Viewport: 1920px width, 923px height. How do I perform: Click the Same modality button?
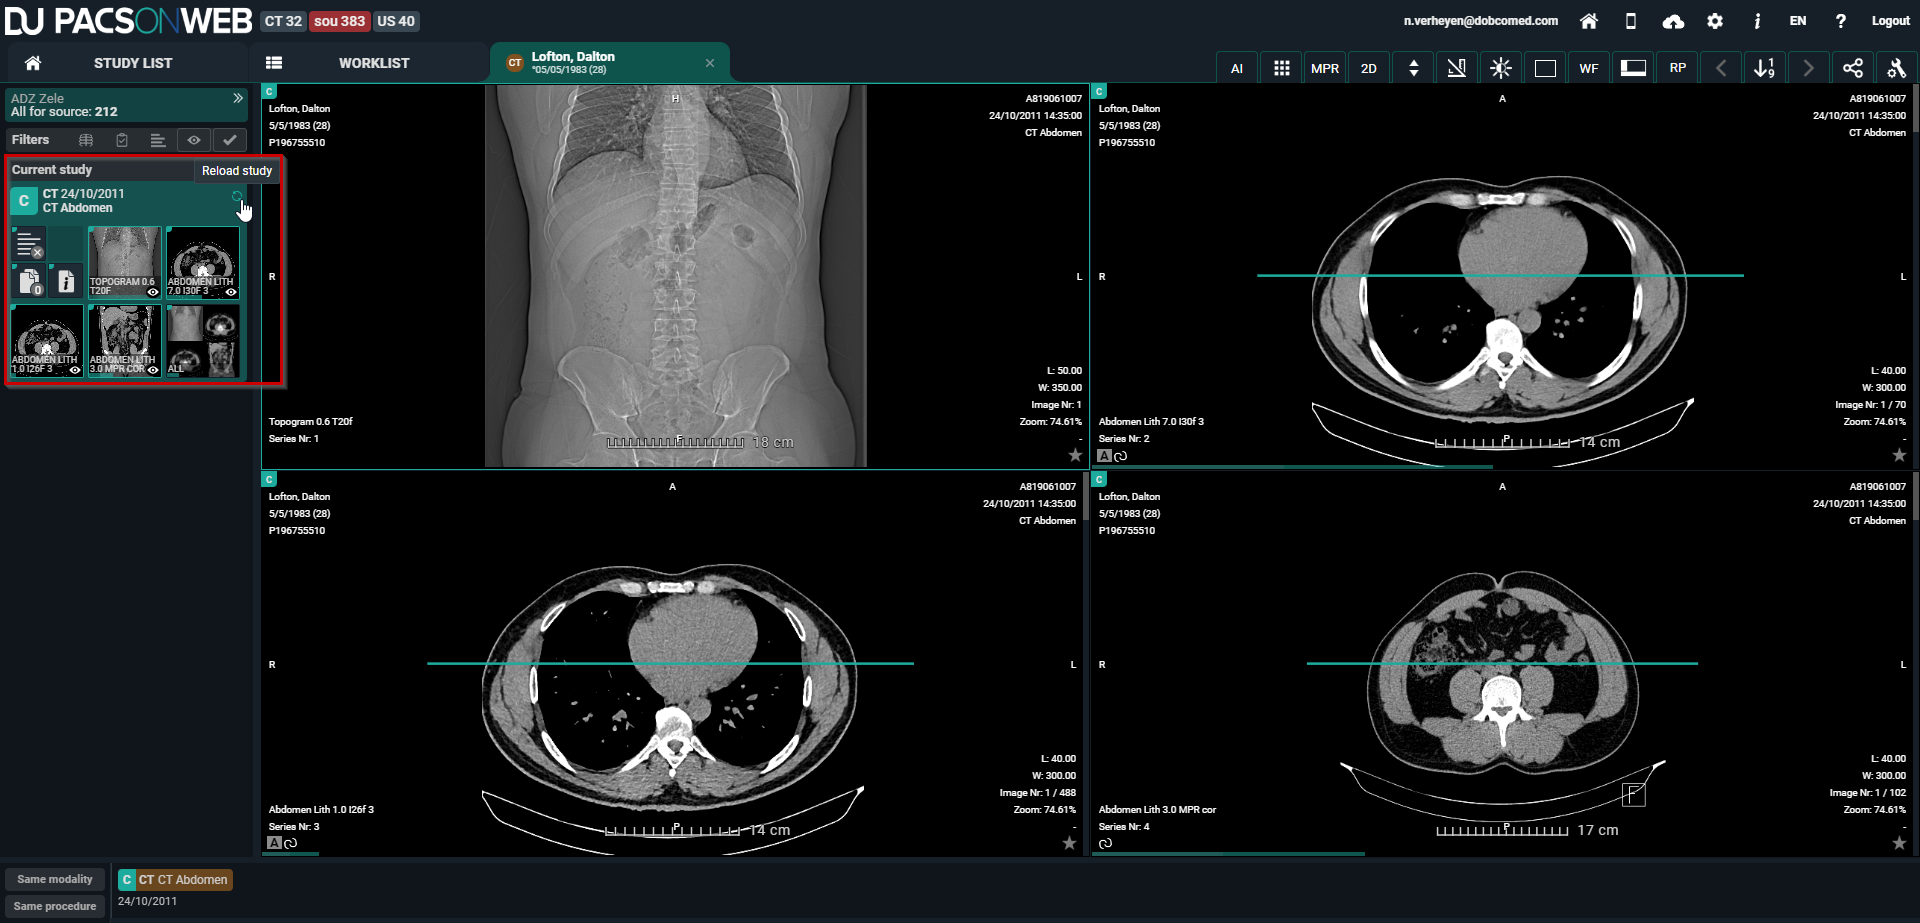(x=55, y=879)
